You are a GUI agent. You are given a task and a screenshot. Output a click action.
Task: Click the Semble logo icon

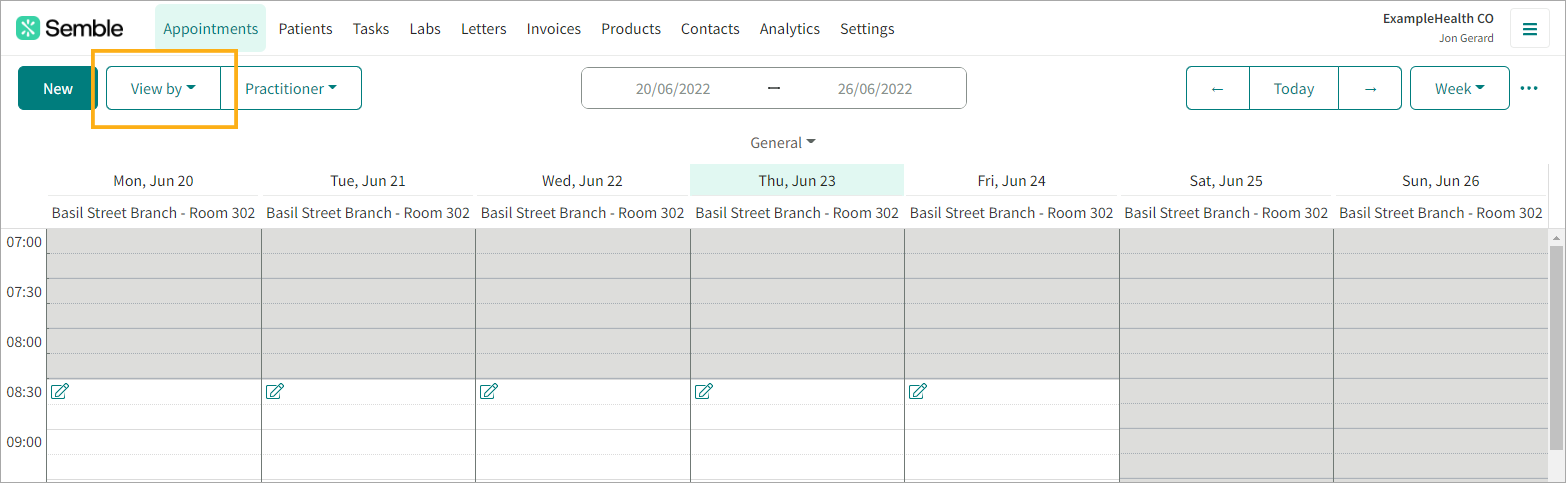(28, 28)
